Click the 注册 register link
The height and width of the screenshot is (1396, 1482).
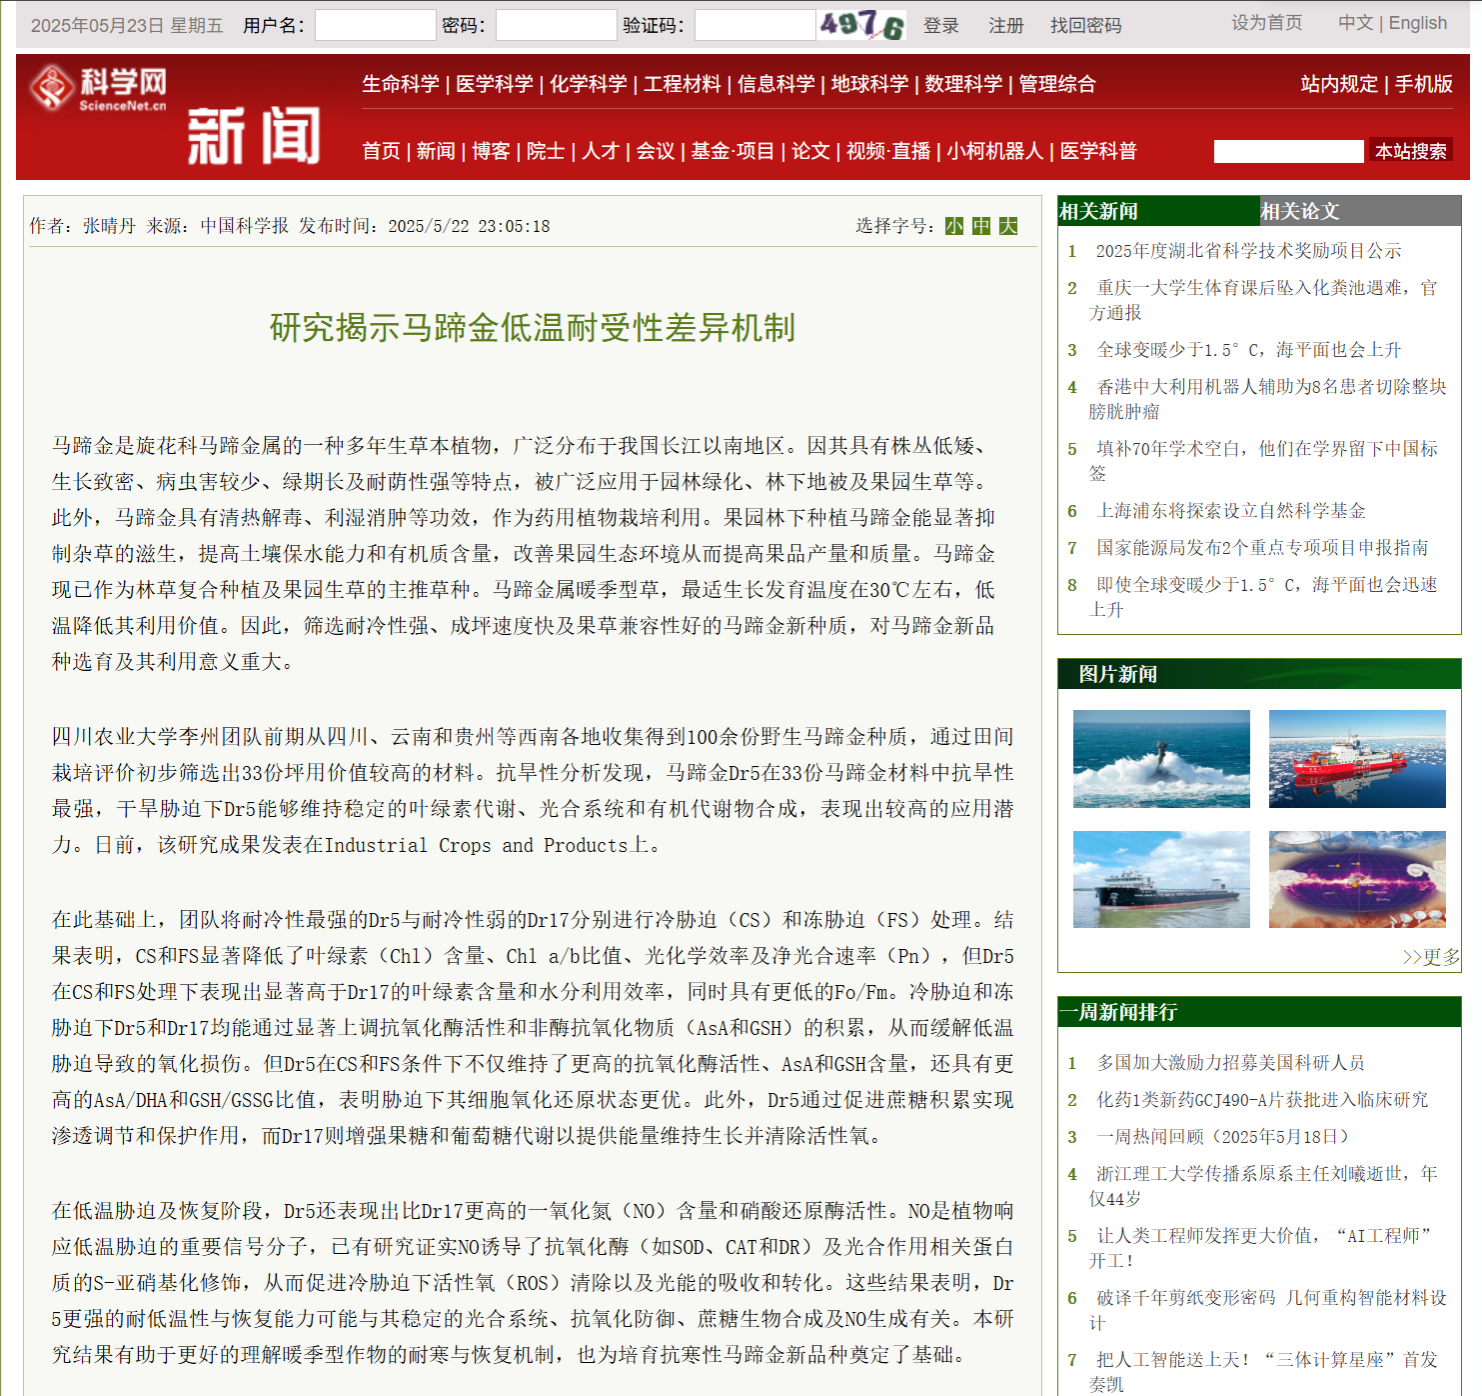[1006, 25]
